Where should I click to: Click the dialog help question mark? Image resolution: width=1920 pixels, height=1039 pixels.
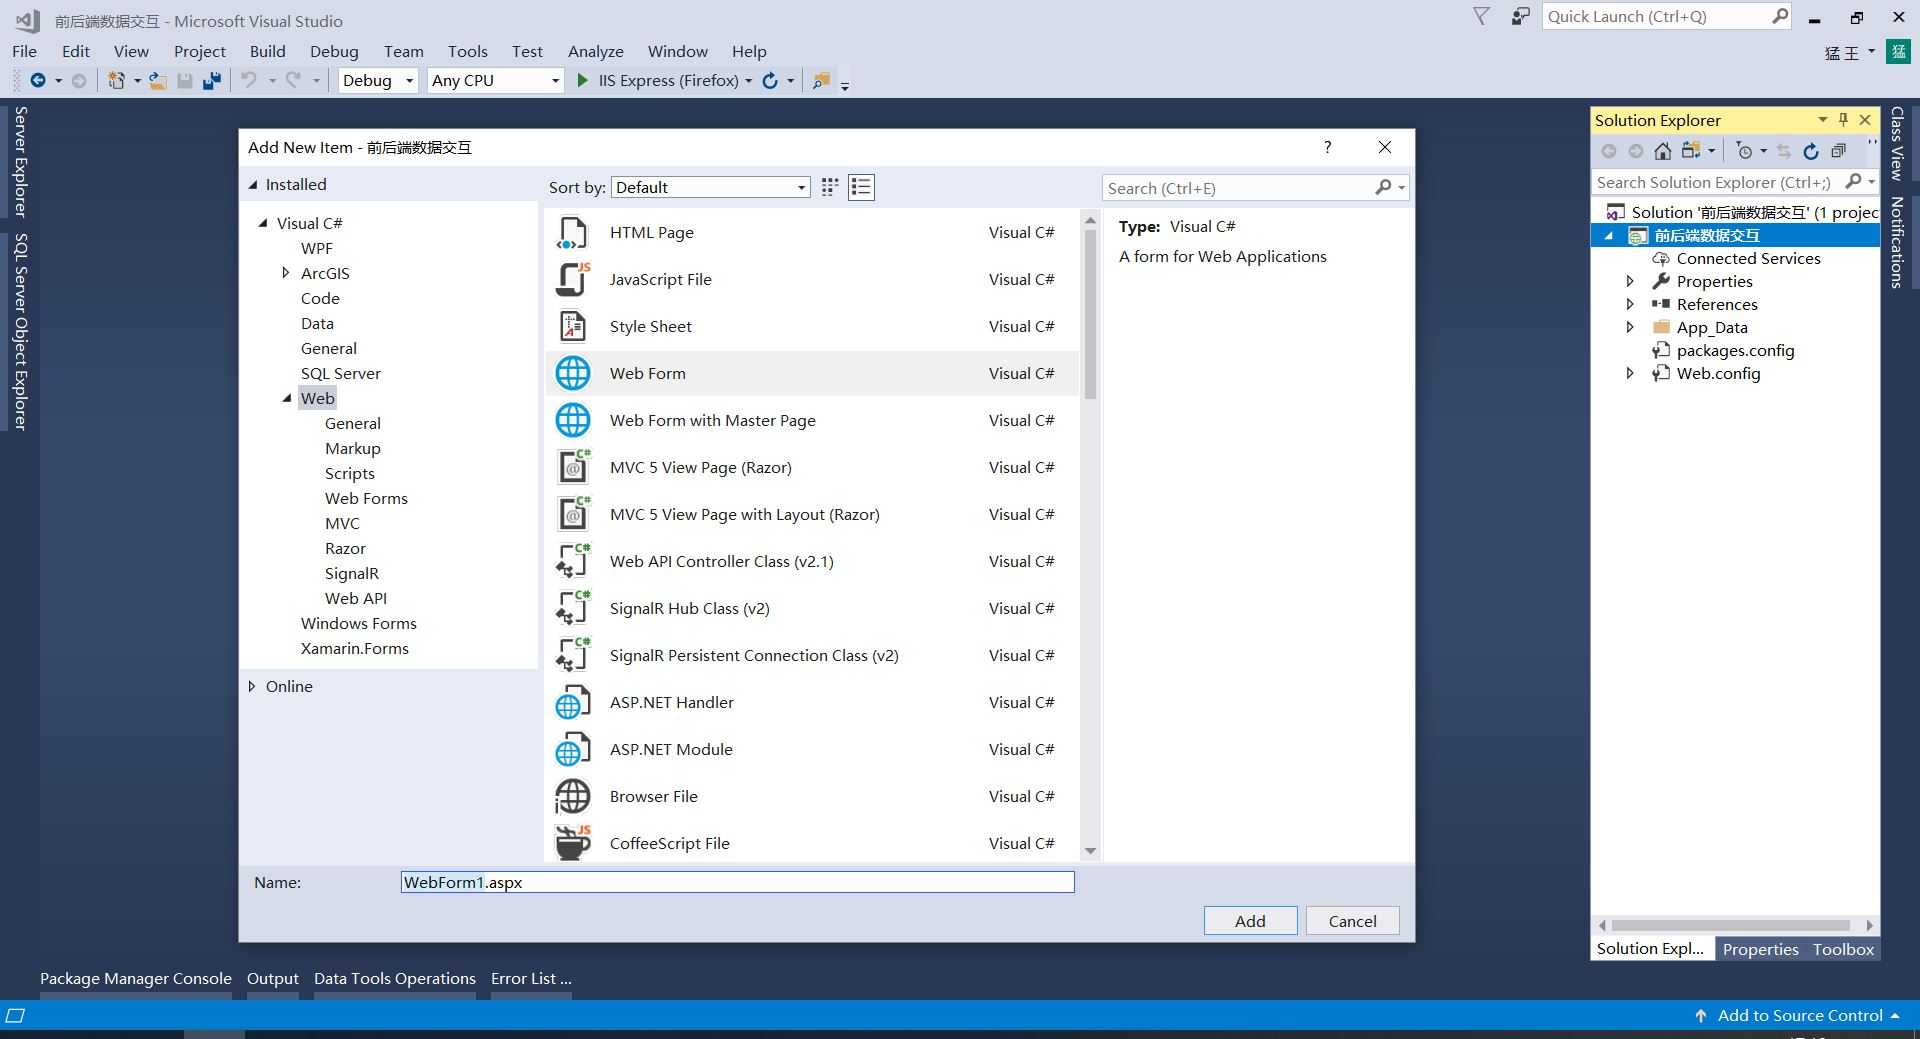tap(1327, 147)
